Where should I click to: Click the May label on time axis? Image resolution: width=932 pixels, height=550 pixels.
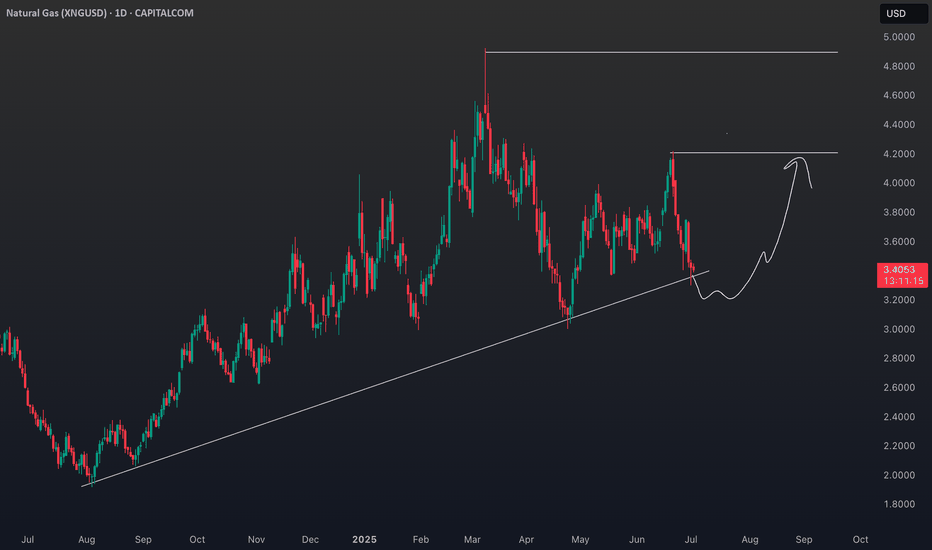(580, 539)
